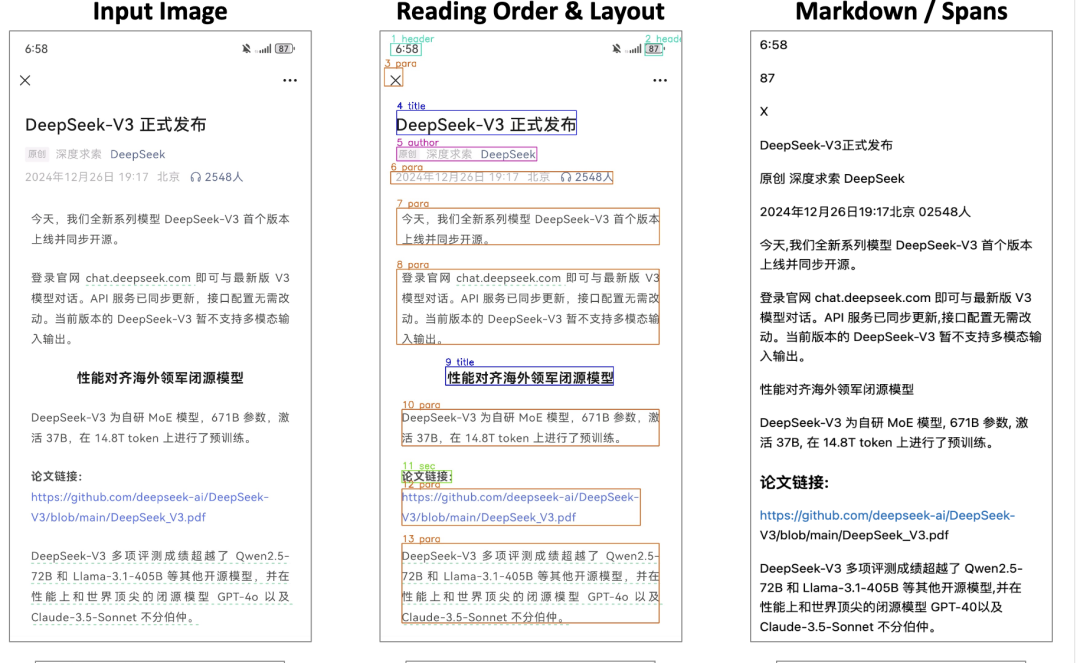Image resolution: width=1080 pixels, height=663 pixels.
Task: Click the 原创 tag in Reading Order panel
Action: 408,154
